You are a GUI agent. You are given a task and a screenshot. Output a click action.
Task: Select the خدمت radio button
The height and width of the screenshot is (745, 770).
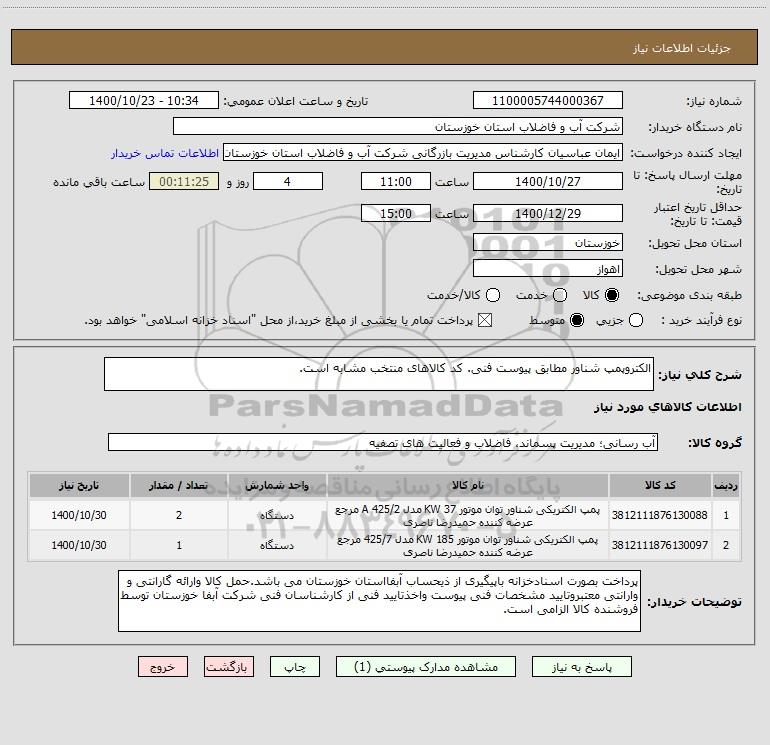(560, 295)
